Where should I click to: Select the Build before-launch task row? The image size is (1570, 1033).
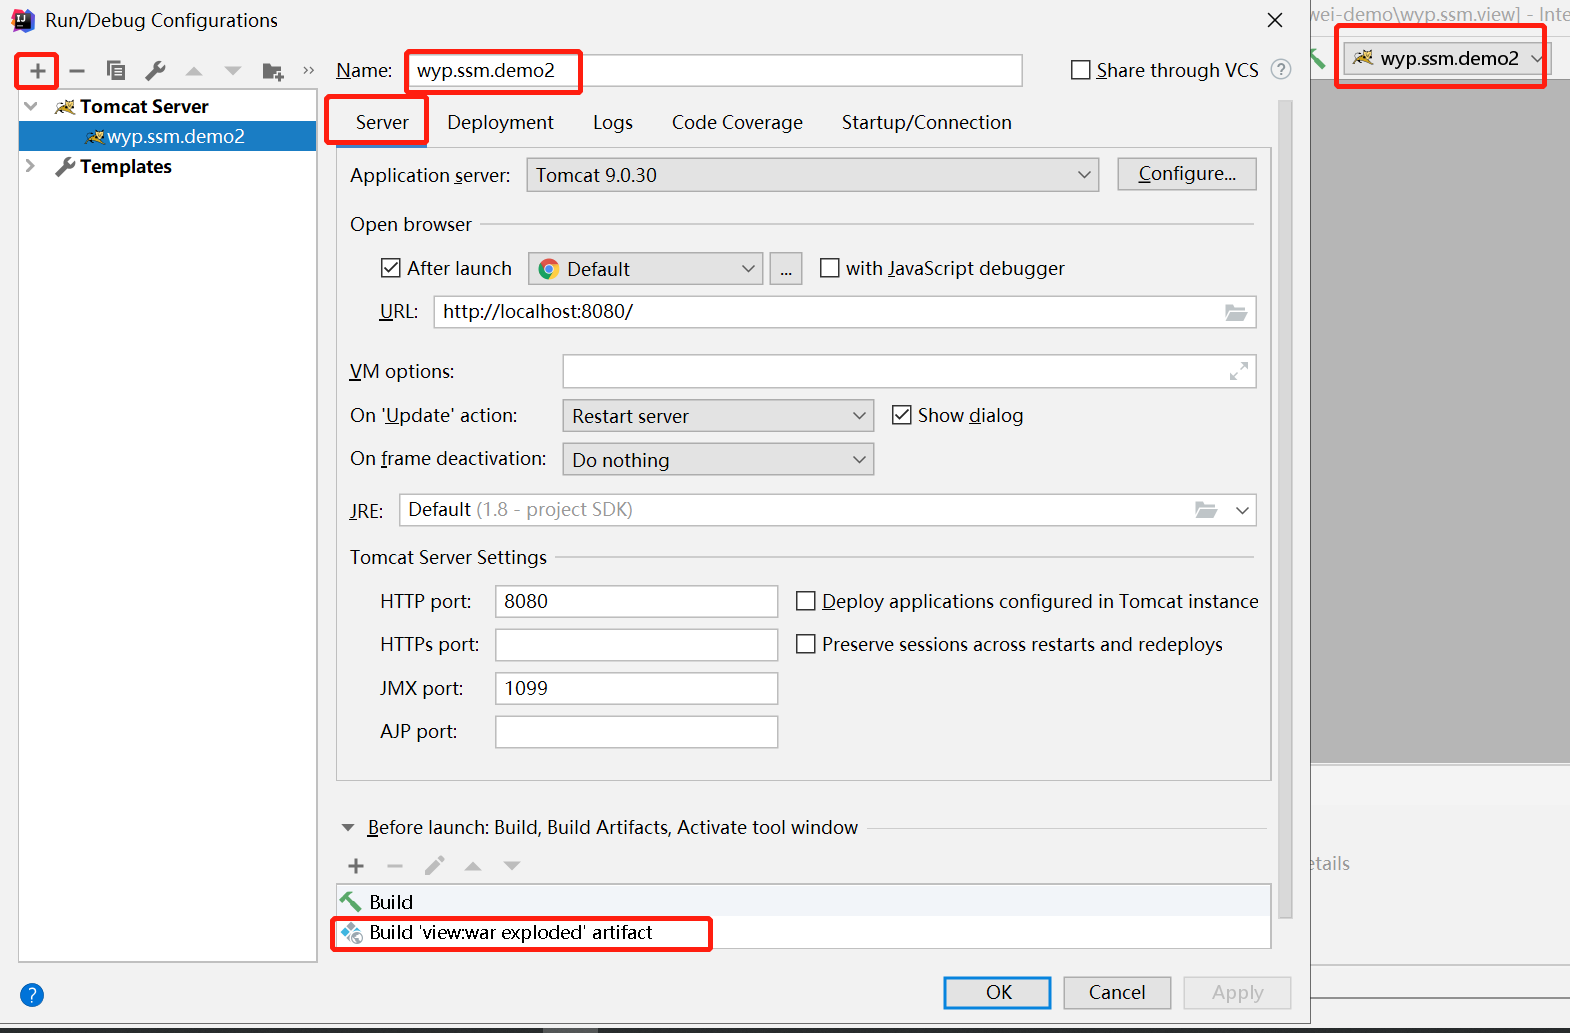click(803, 901)
